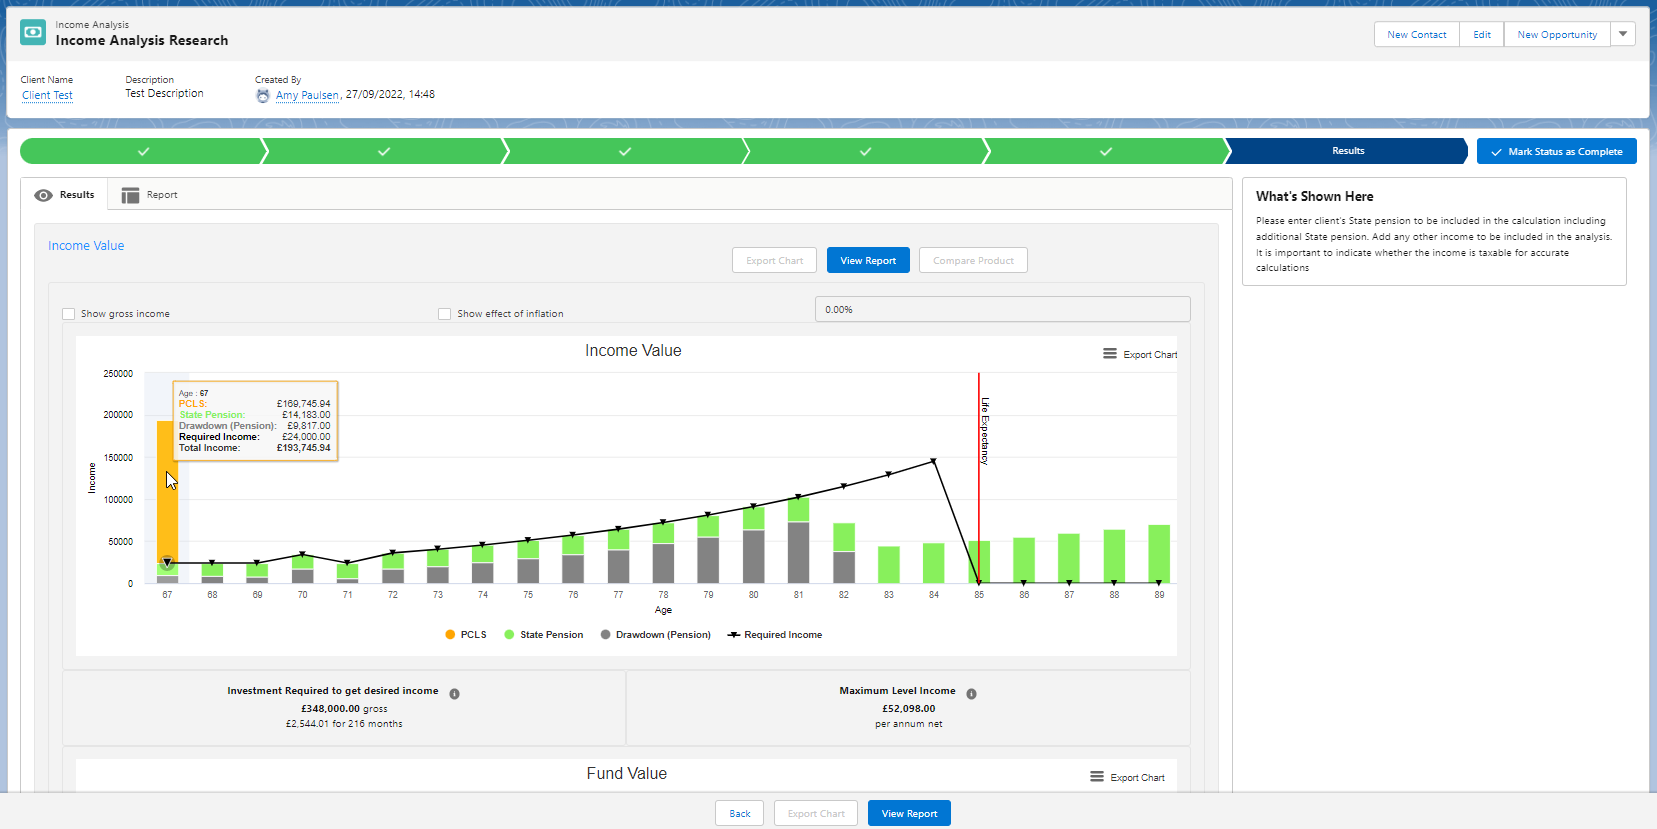This screenshot has width=1657, height=829.
Task: Click the bar at age 75
Action: [x=528, y=562]
